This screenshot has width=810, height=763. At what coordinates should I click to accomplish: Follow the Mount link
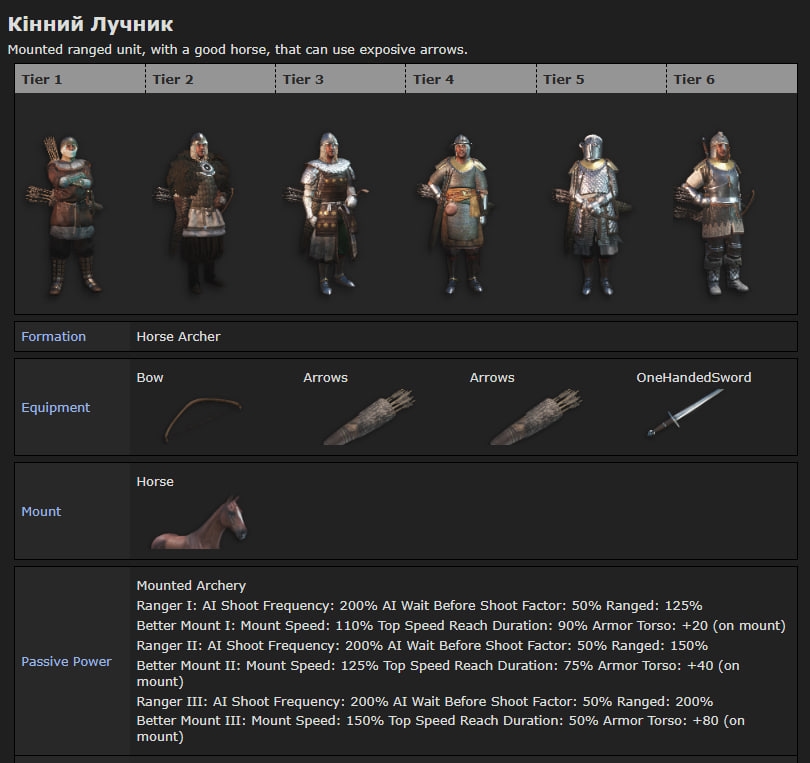click(41, 511)
